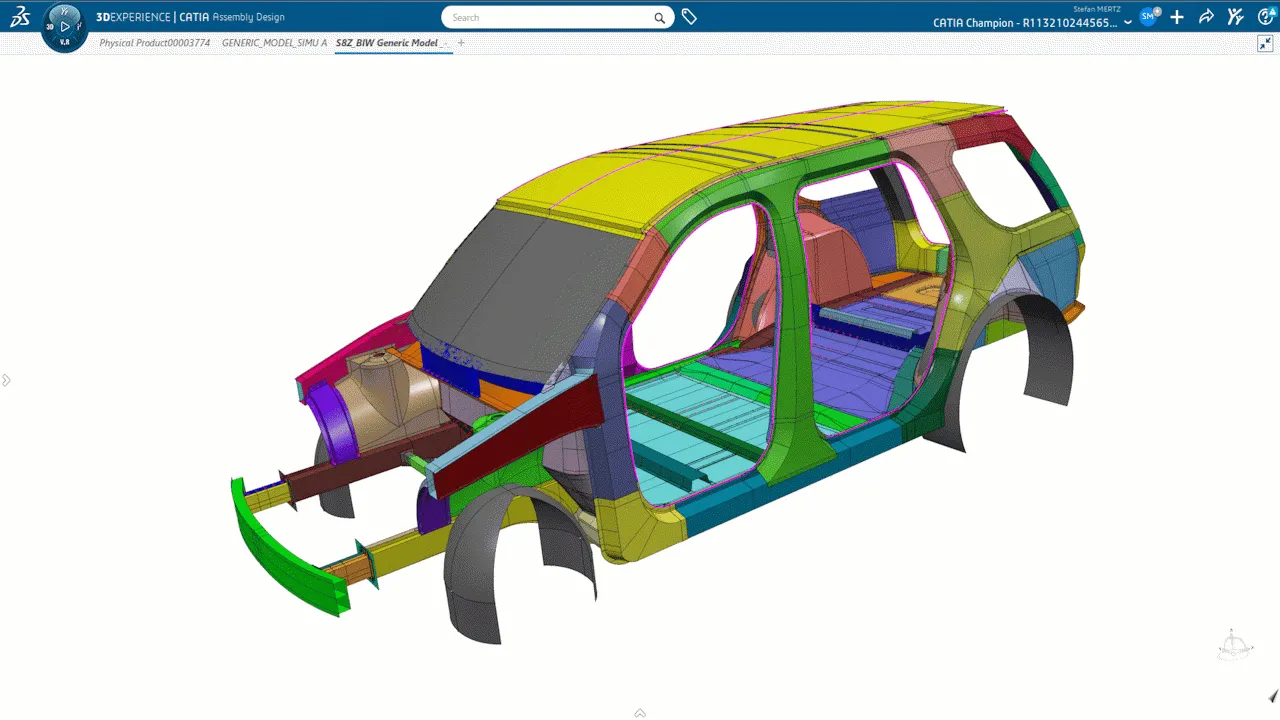The height and width of the screenshot is (720, 1280).
Task: Open the 3DEXPERIENCE compass
Action: 65,27
